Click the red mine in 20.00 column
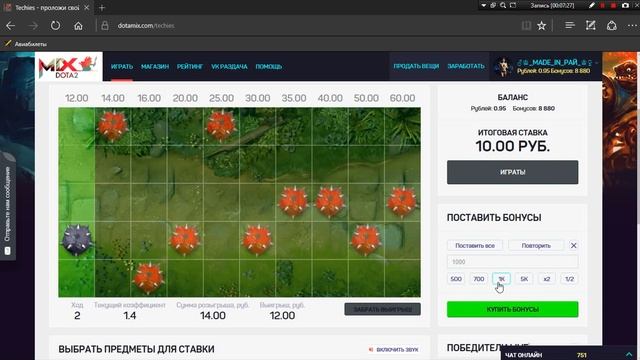The image size is (640, 360). 185,240
